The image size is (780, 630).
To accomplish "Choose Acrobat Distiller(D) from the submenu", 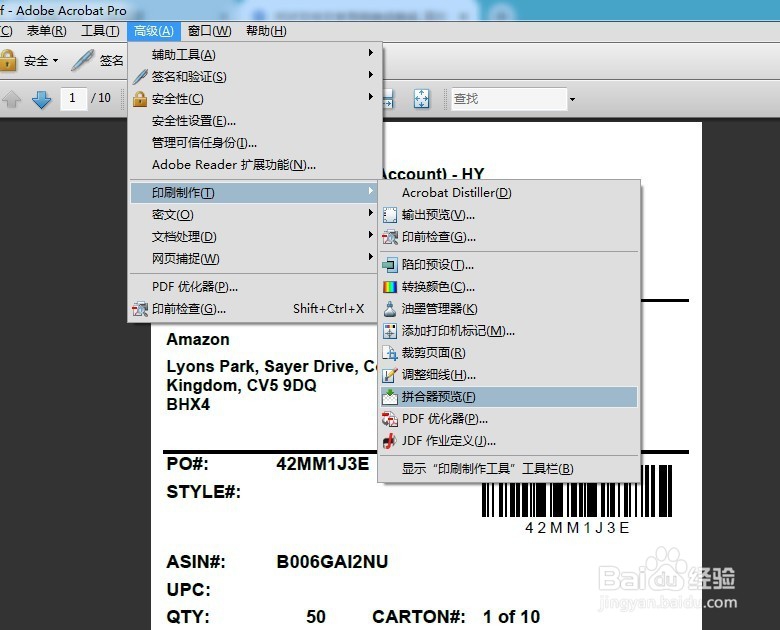I will 509,193.
